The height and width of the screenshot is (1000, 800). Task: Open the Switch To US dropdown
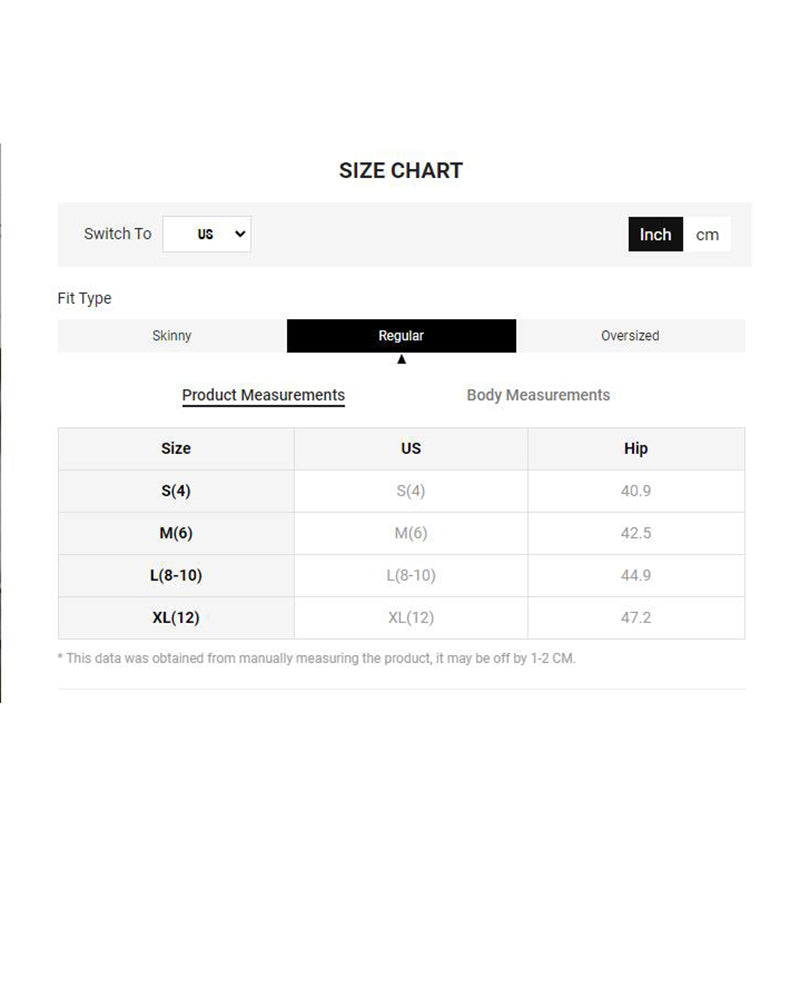point(207,234)
